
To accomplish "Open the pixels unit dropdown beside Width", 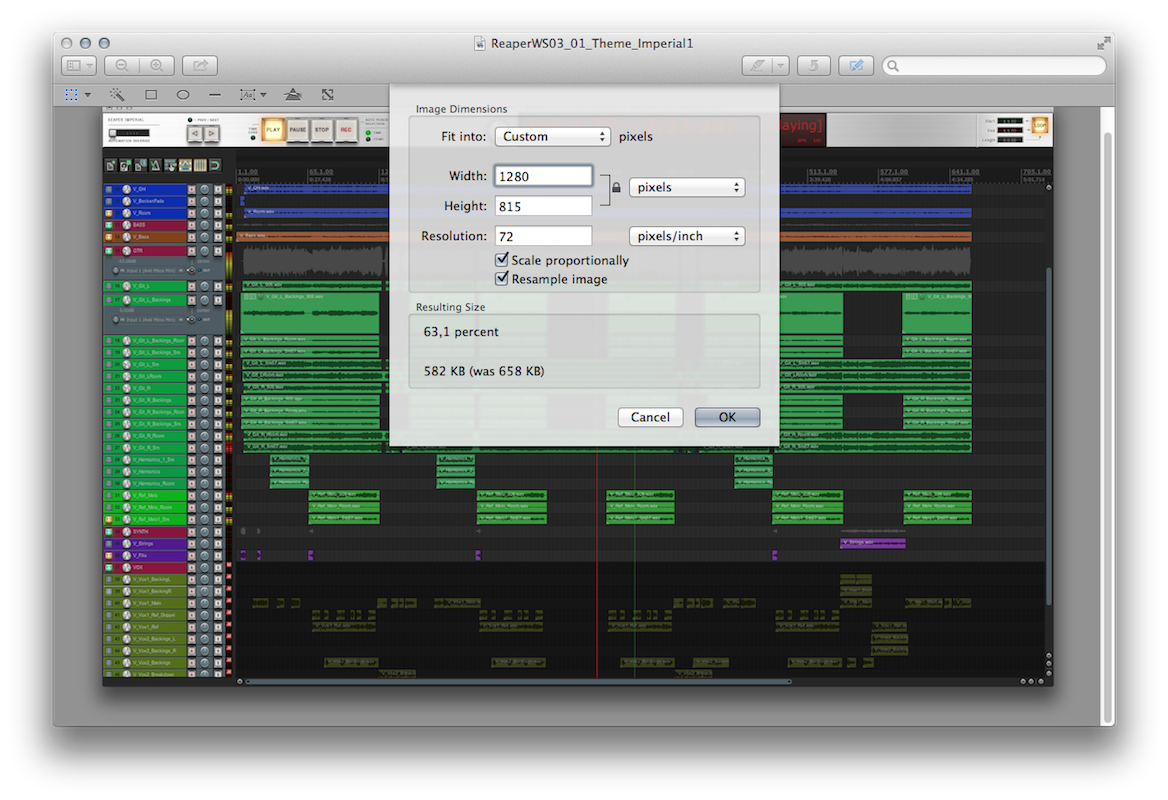I will click(x=687, y=187).
